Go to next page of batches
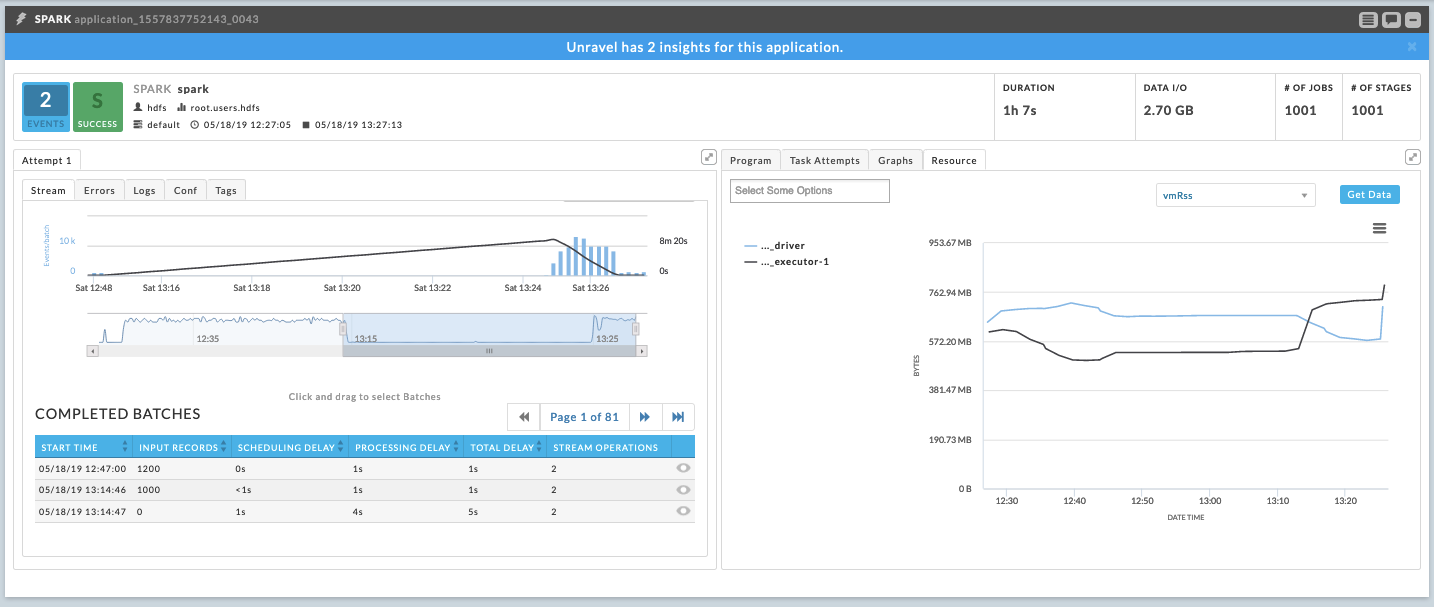 645,417
